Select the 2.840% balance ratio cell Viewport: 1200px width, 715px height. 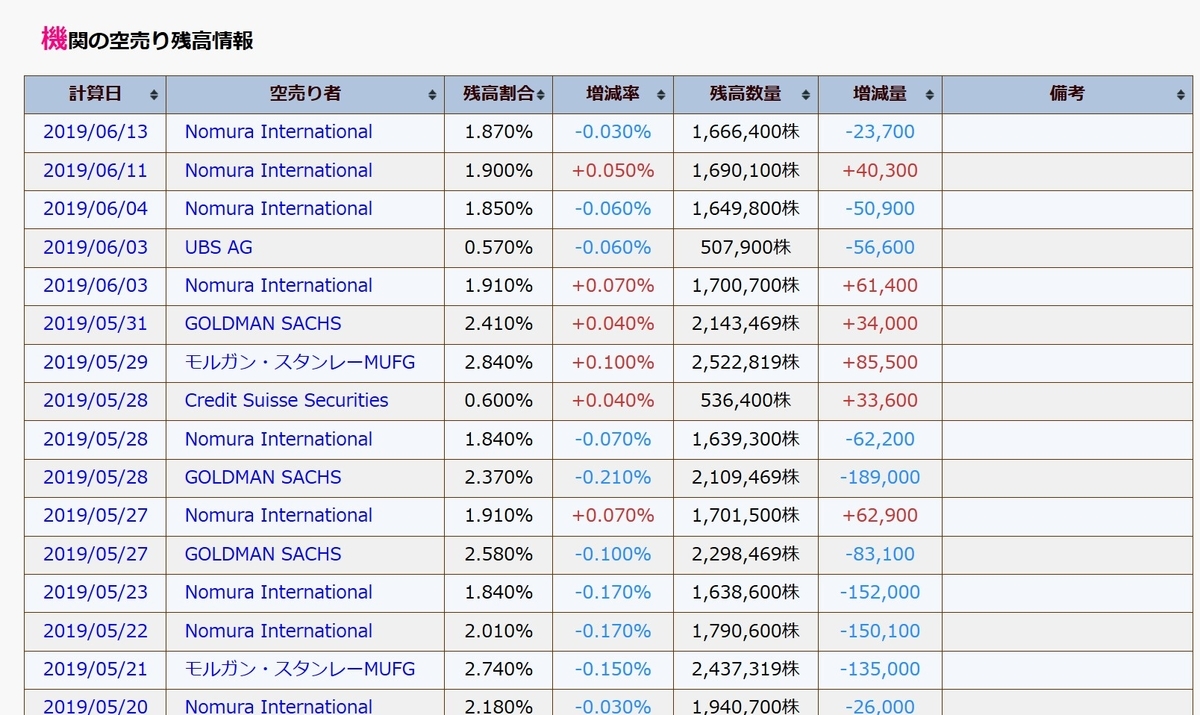[499, 362]
